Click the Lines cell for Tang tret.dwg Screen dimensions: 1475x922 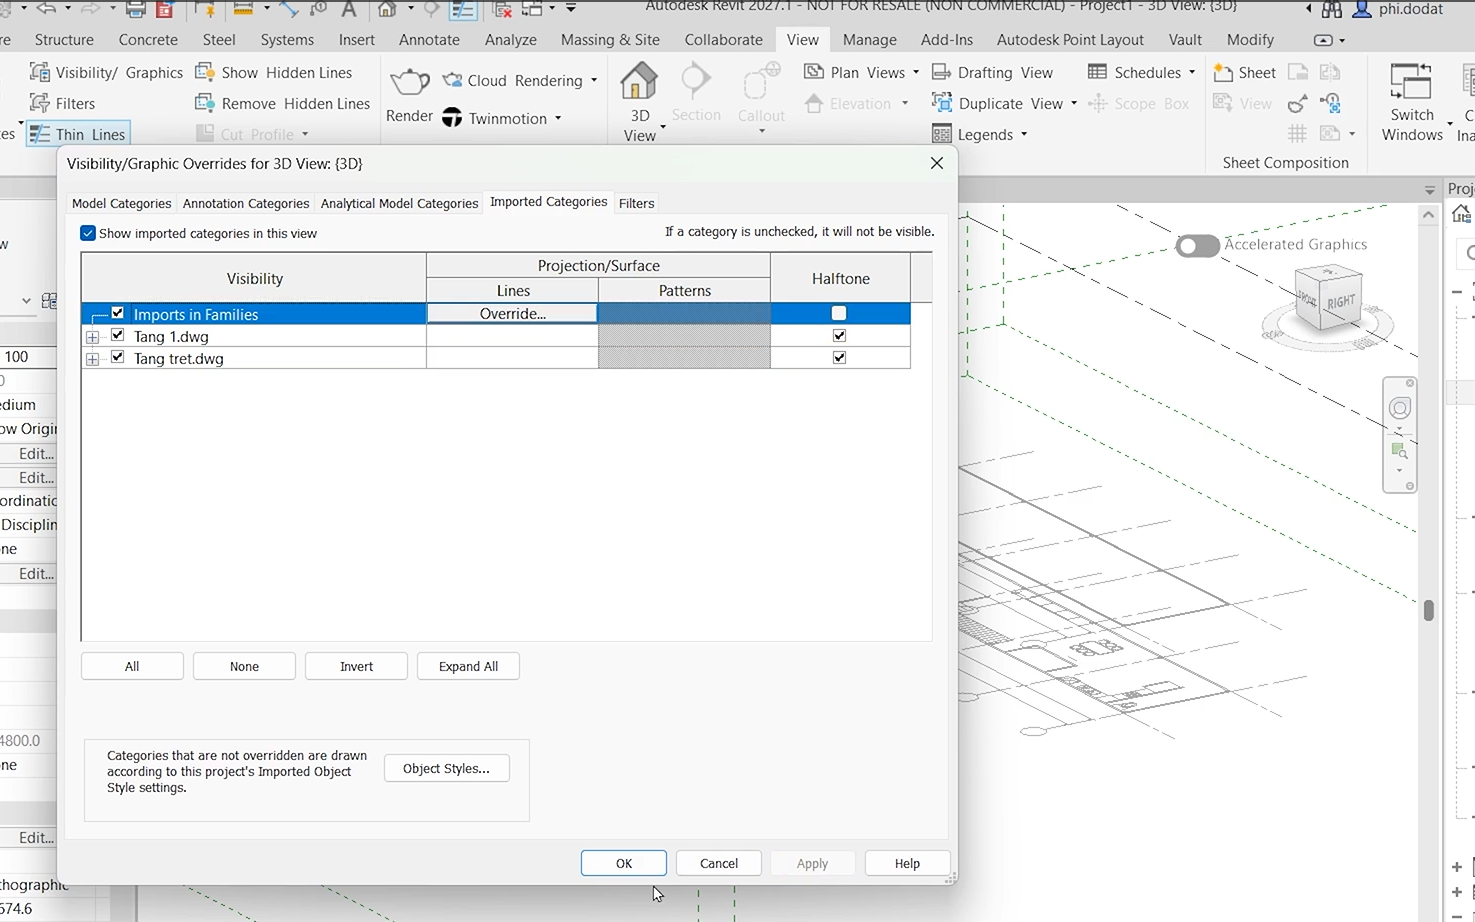(513, 358)
